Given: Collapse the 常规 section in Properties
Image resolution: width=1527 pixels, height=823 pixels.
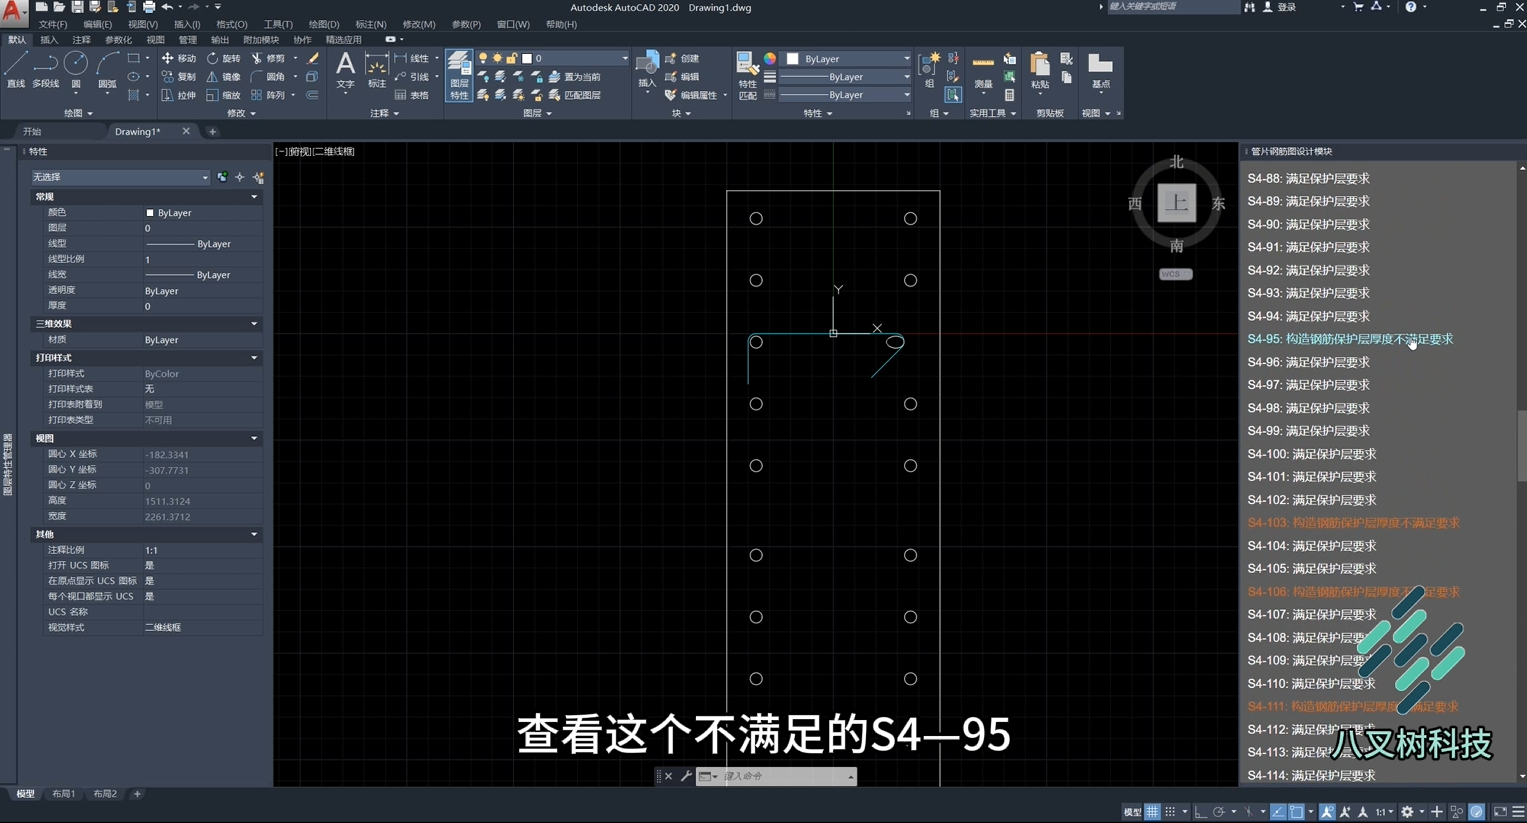Looking at the screenshot, I should [254, 197].
